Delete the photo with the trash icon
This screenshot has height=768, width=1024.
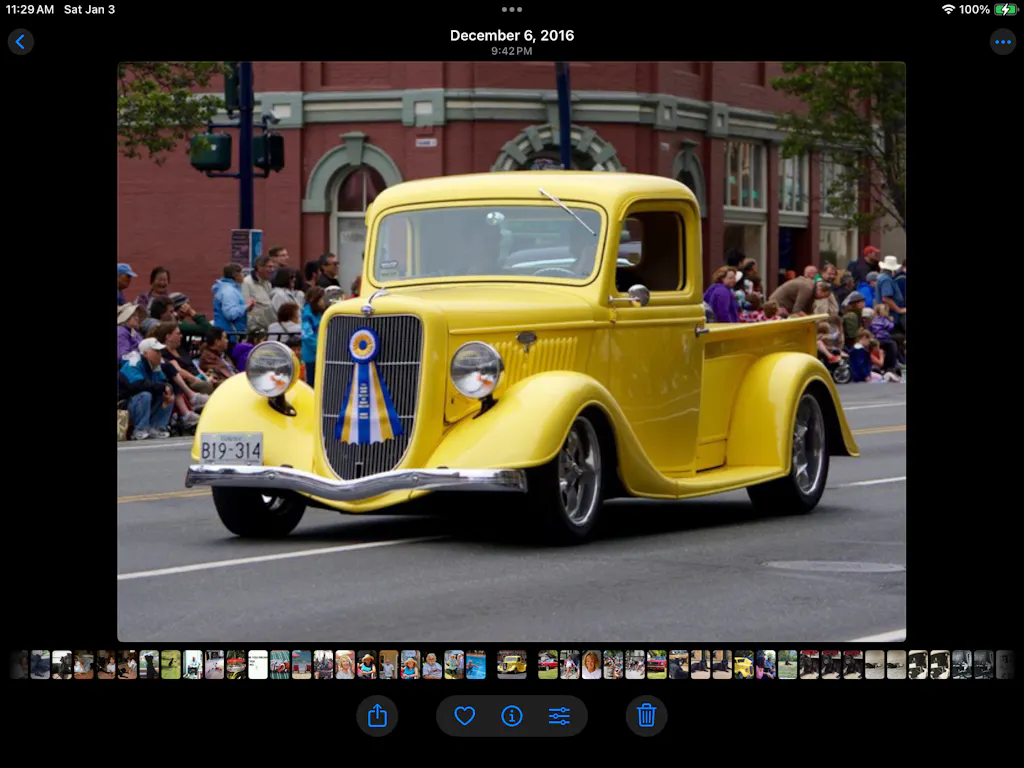pos(646,716)
